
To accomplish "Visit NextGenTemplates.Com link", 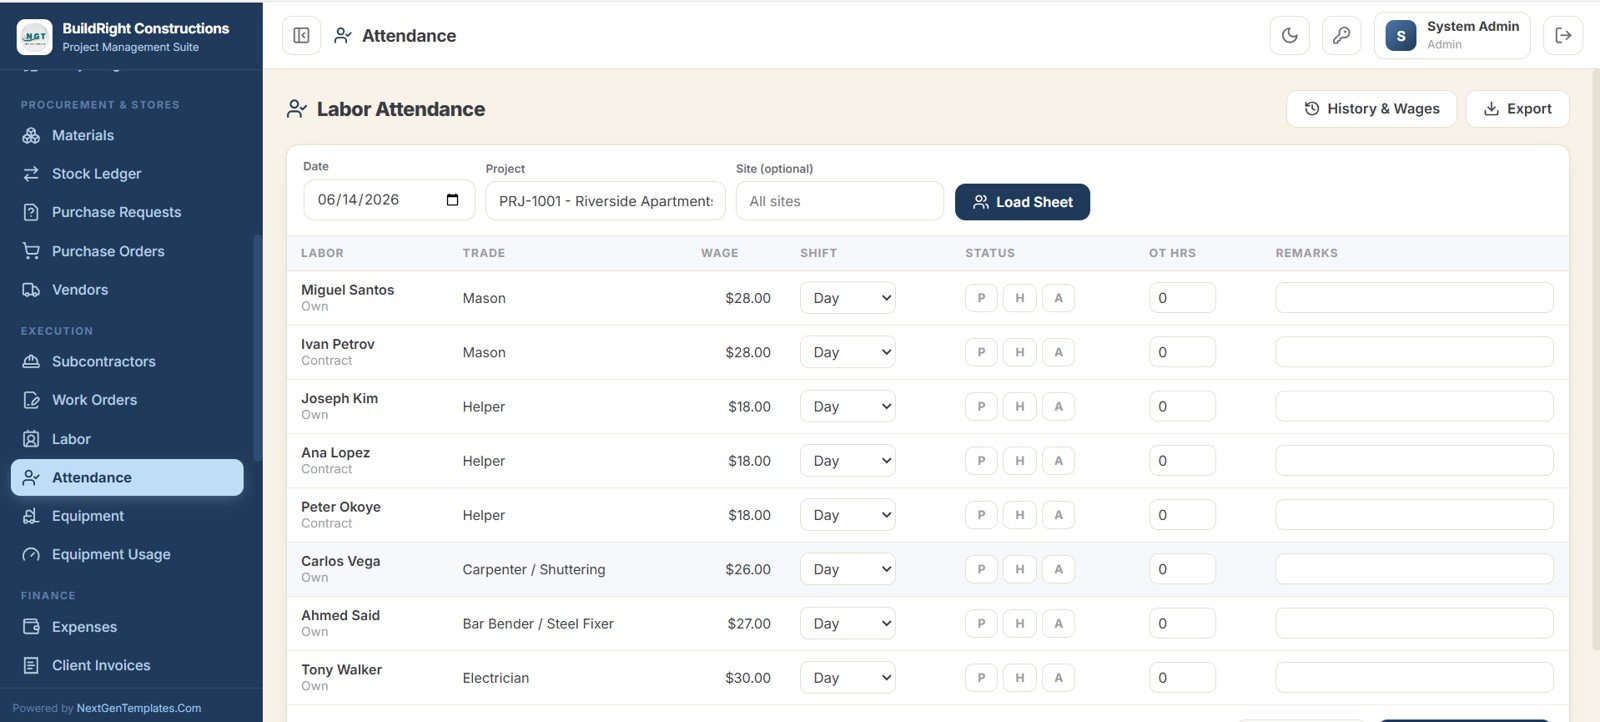I will 139,708.
